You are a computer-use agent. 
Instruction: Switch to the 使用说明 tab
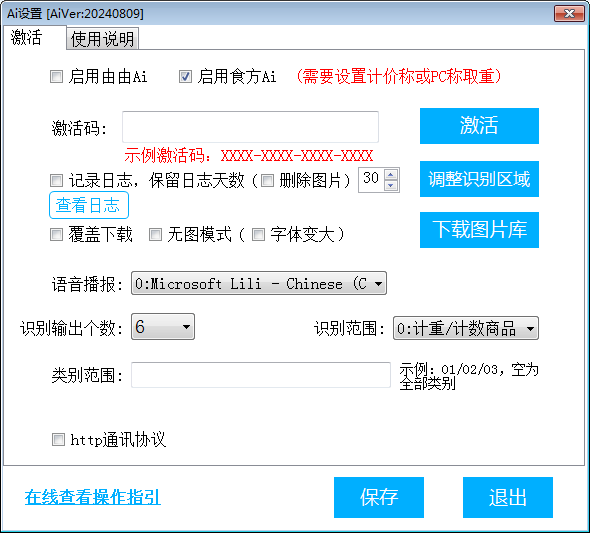pos(102,39)
